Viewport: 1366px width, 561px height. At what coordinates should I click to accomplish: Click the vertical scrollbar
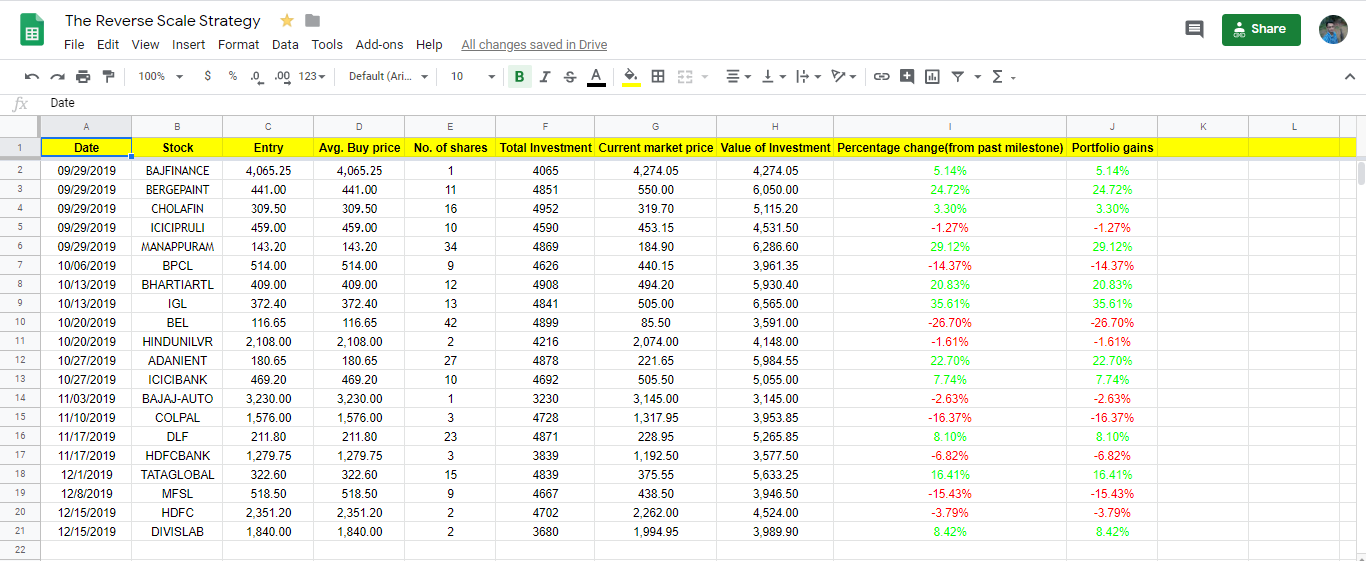click(1361, 174)
